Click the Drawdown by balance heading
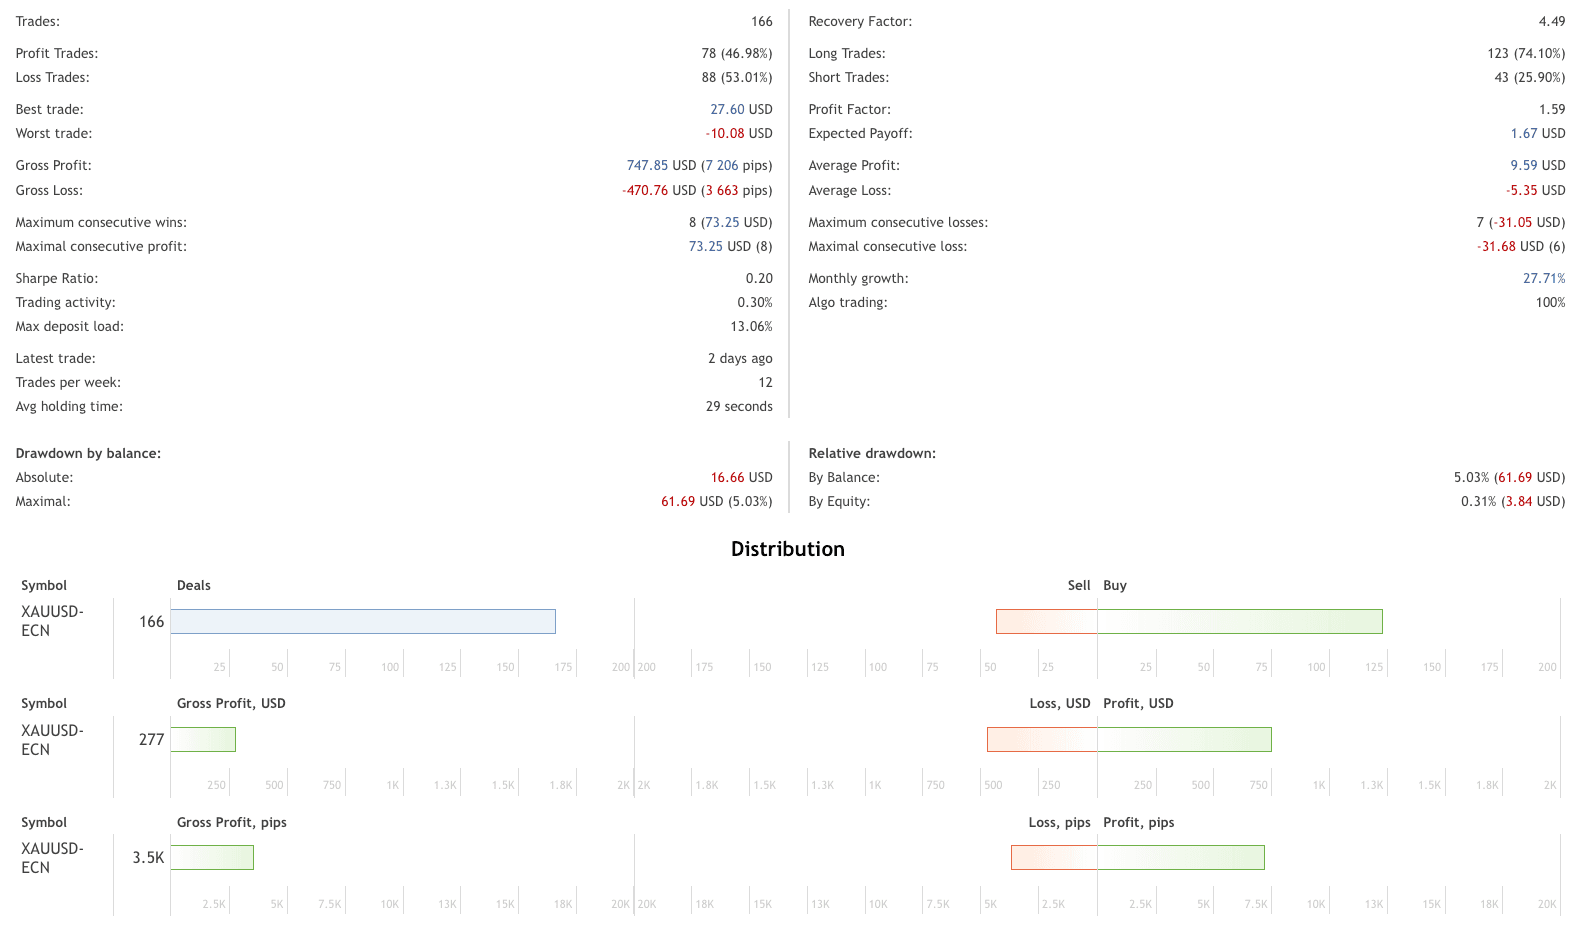Image resolution: width=1583 pixels, height=928 pixels. (x=88, y=453)
